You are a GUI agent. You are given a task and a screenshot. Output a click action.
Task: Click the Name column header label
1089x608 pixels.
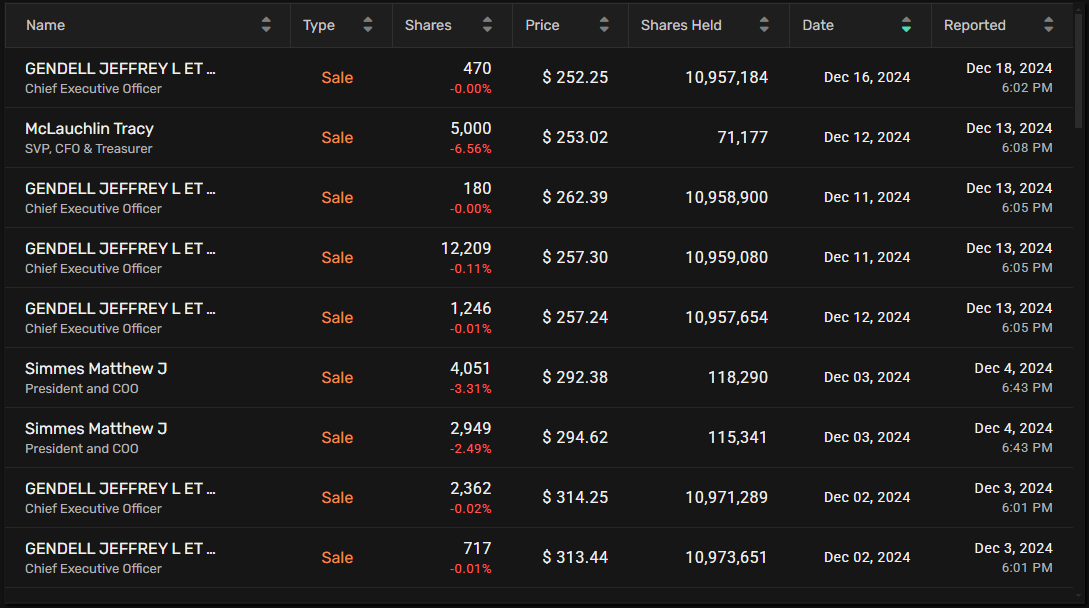point(46,25)
